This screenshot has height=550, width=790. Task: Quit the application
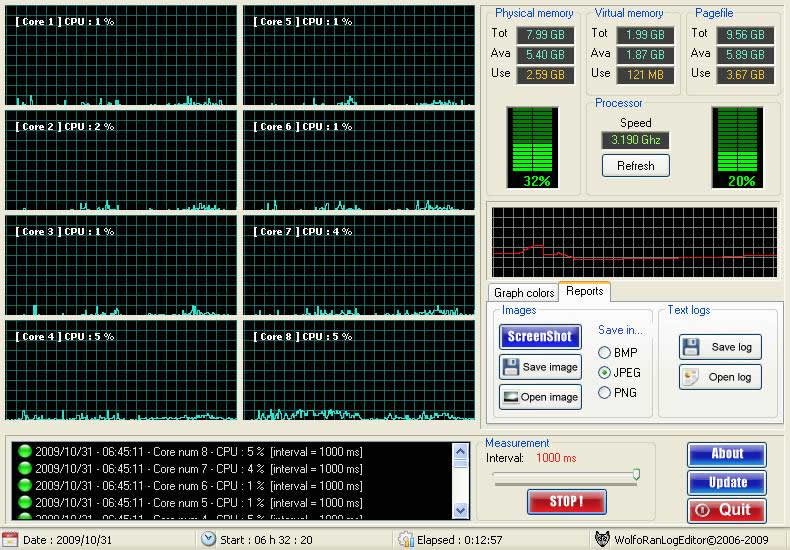coord(727,510)
